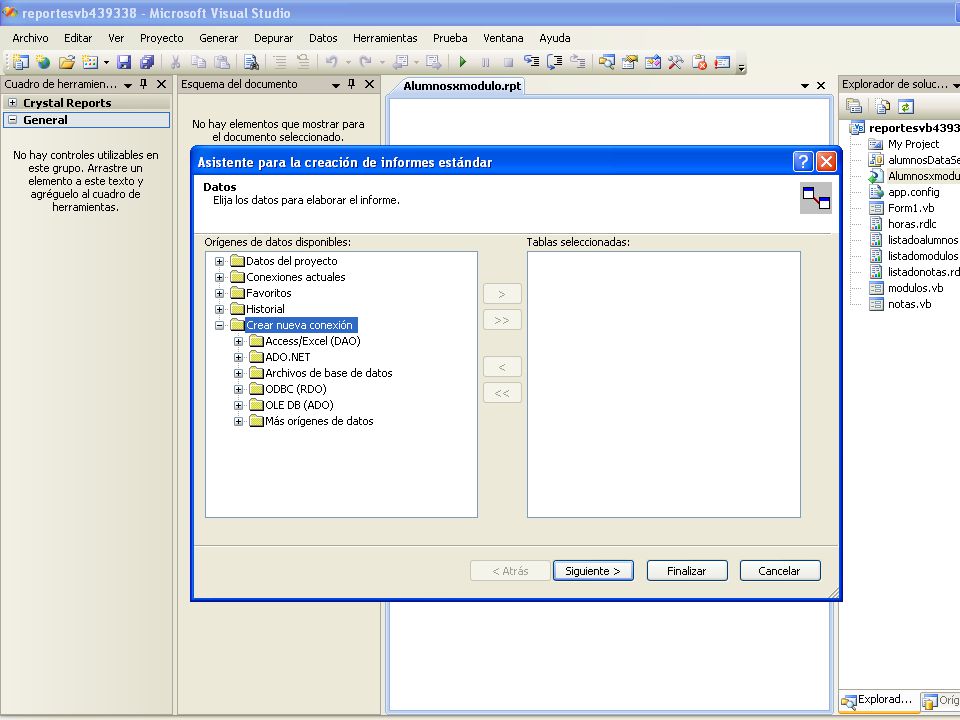The image size is (960, 720).
Task: Open the Properties Window toolbar icon
Action: pos(629,62)
